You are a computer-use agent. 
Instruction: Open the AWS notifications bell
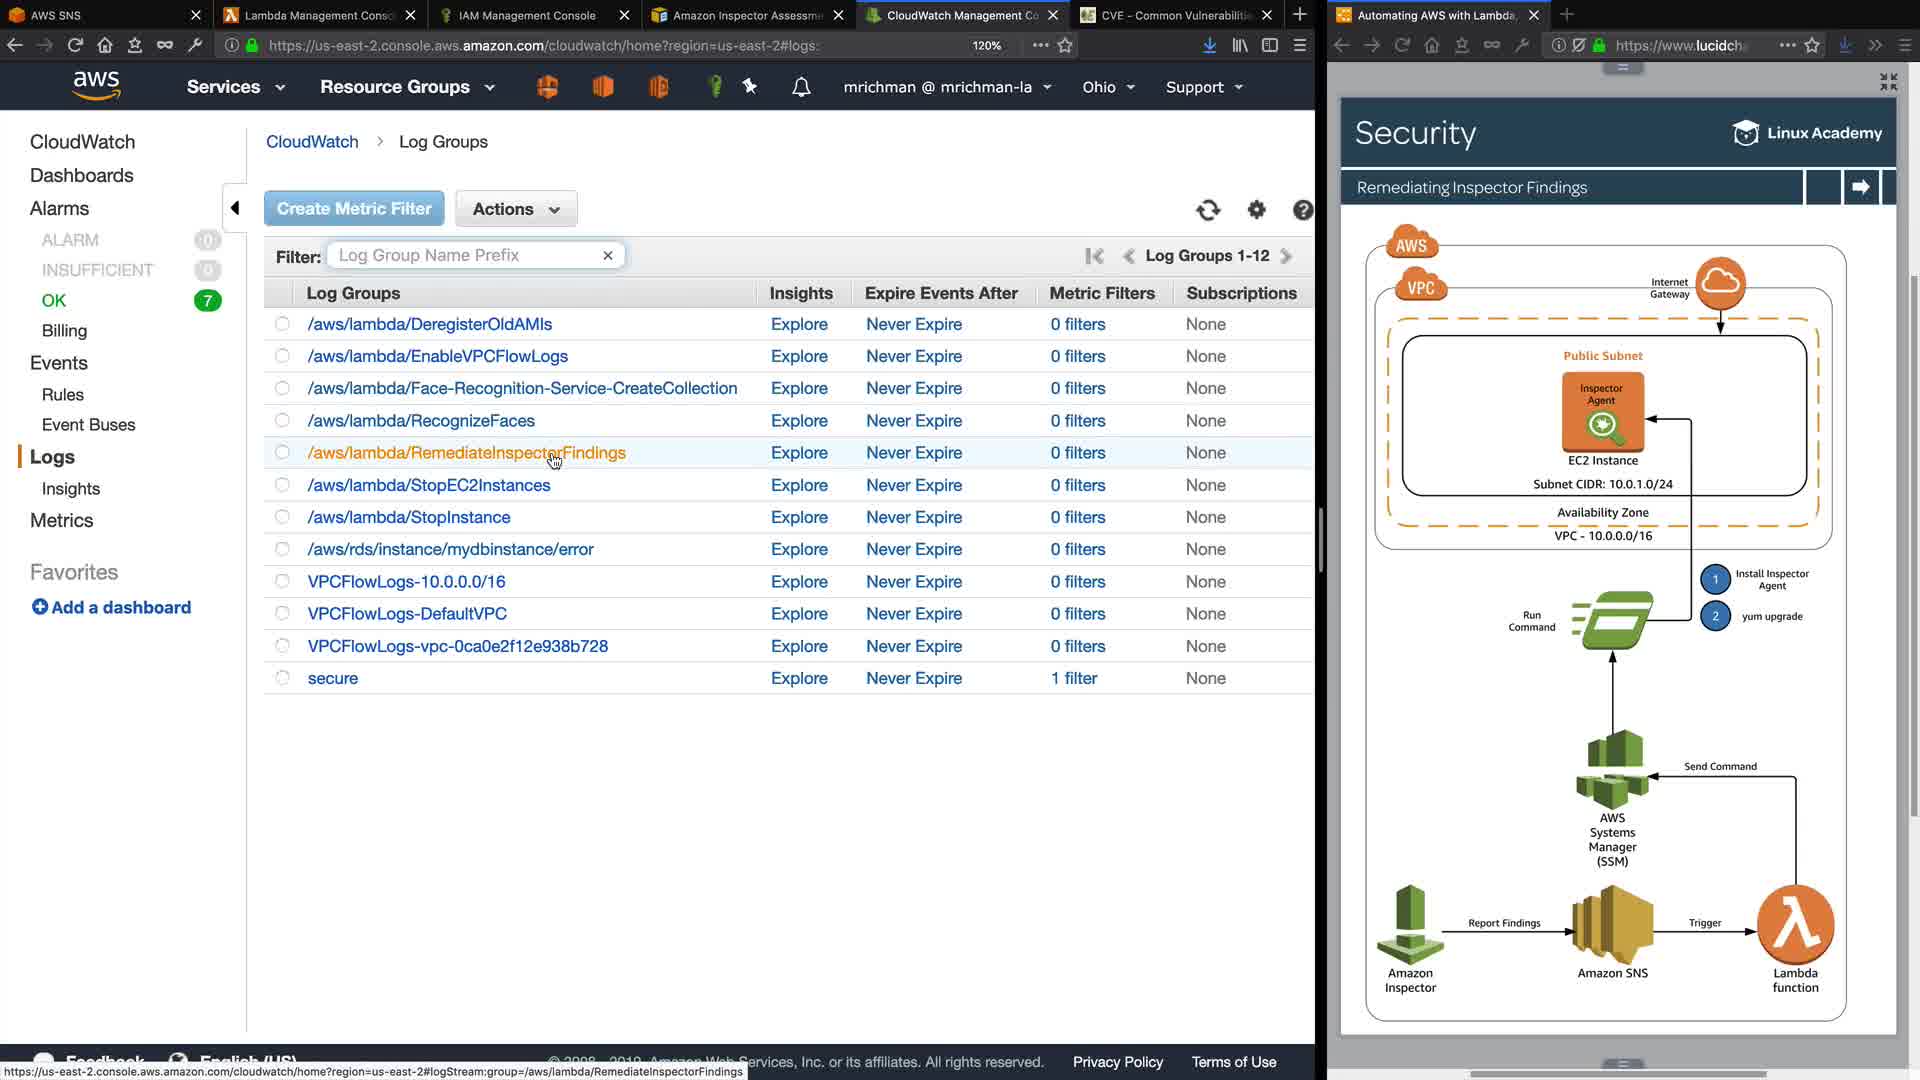[x=801, y=88]
